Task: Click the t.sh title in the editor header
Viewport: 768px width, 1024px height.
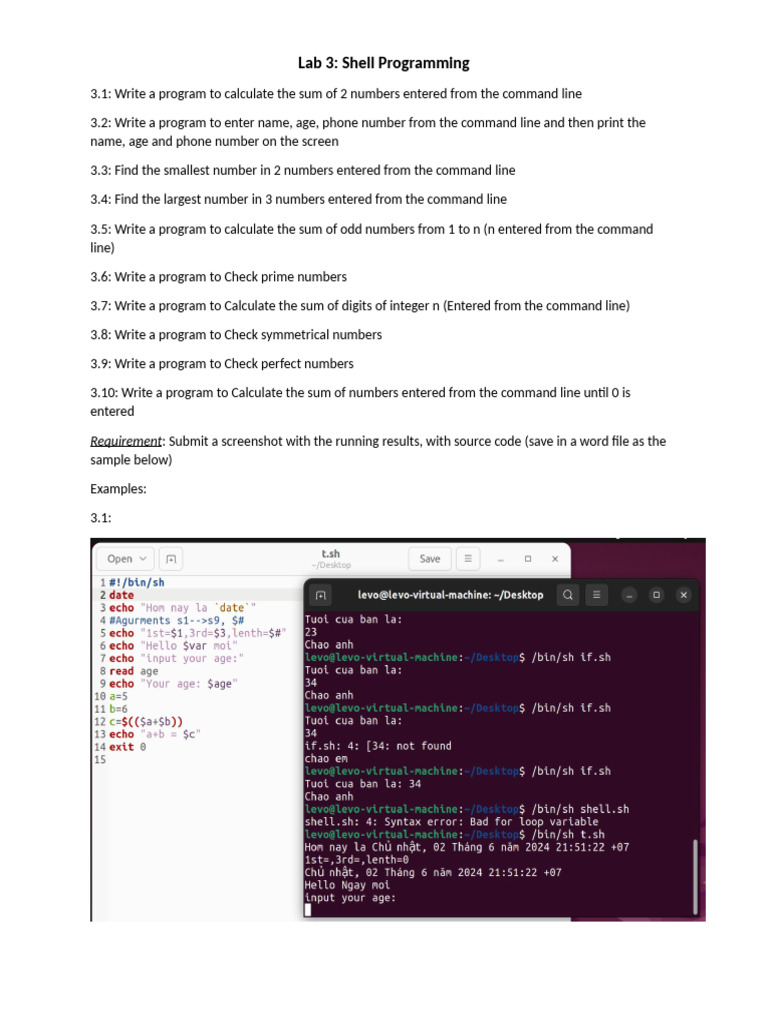Action: [330, 553]
